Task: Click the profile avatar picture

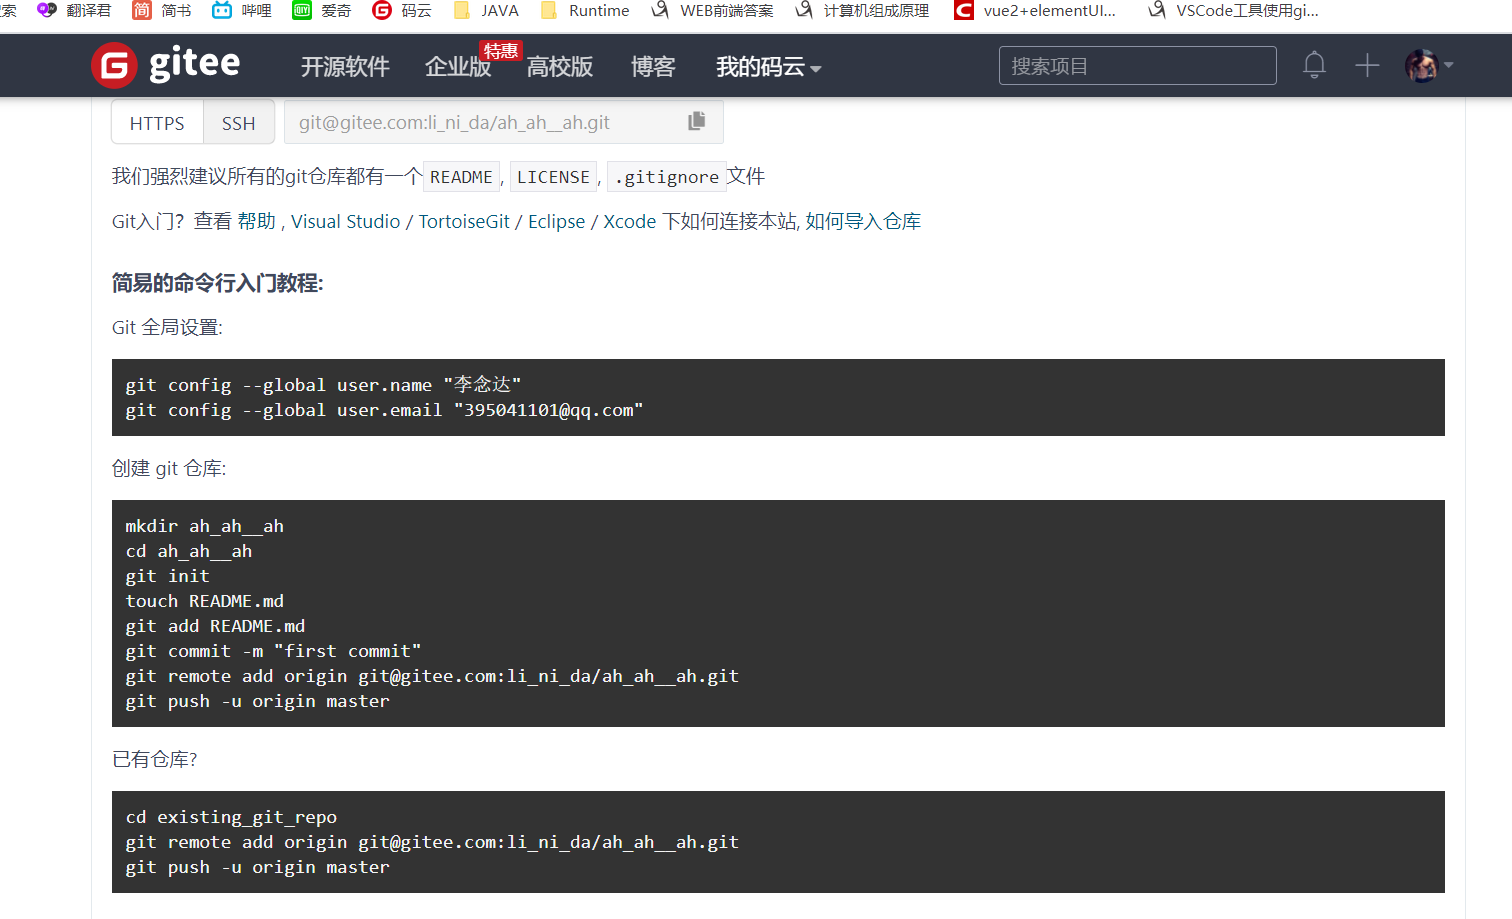Action: pyautogui.click(x=1421, y=64)
